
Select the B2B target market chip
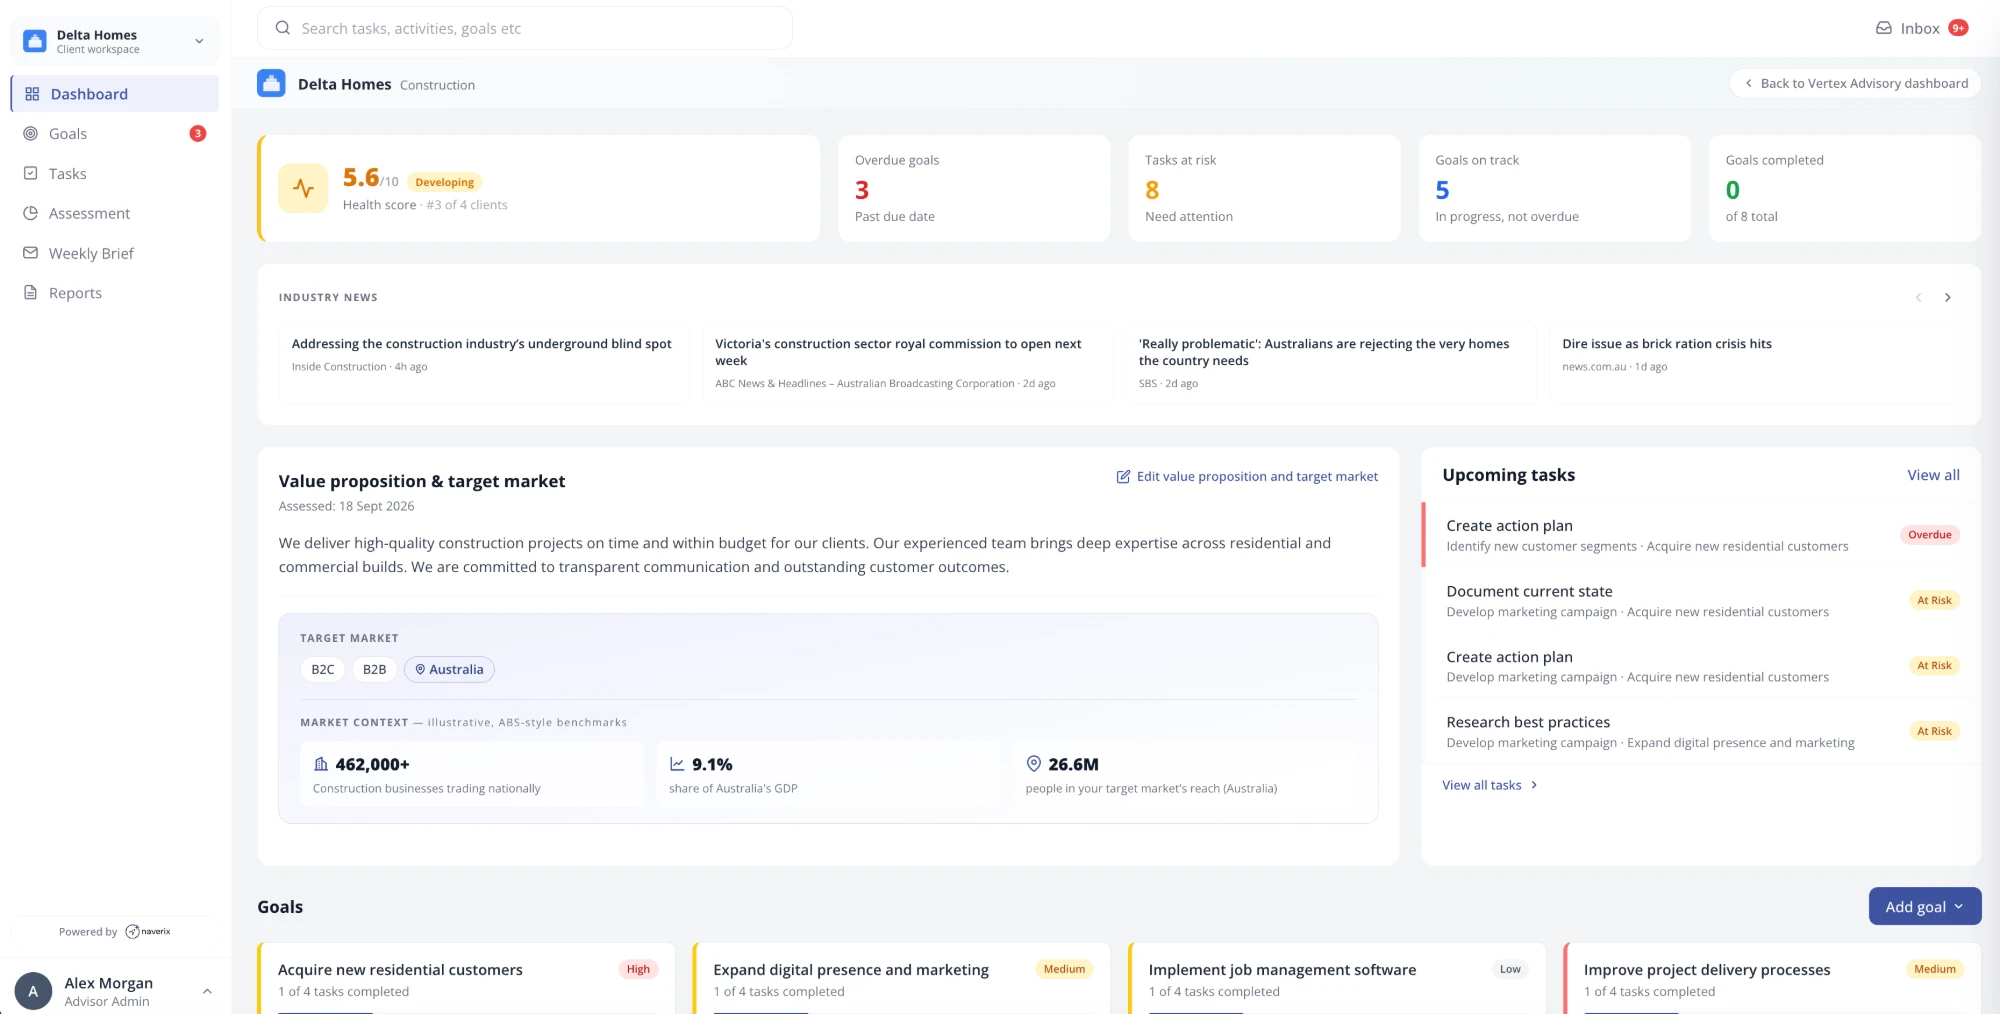point(374,669)
